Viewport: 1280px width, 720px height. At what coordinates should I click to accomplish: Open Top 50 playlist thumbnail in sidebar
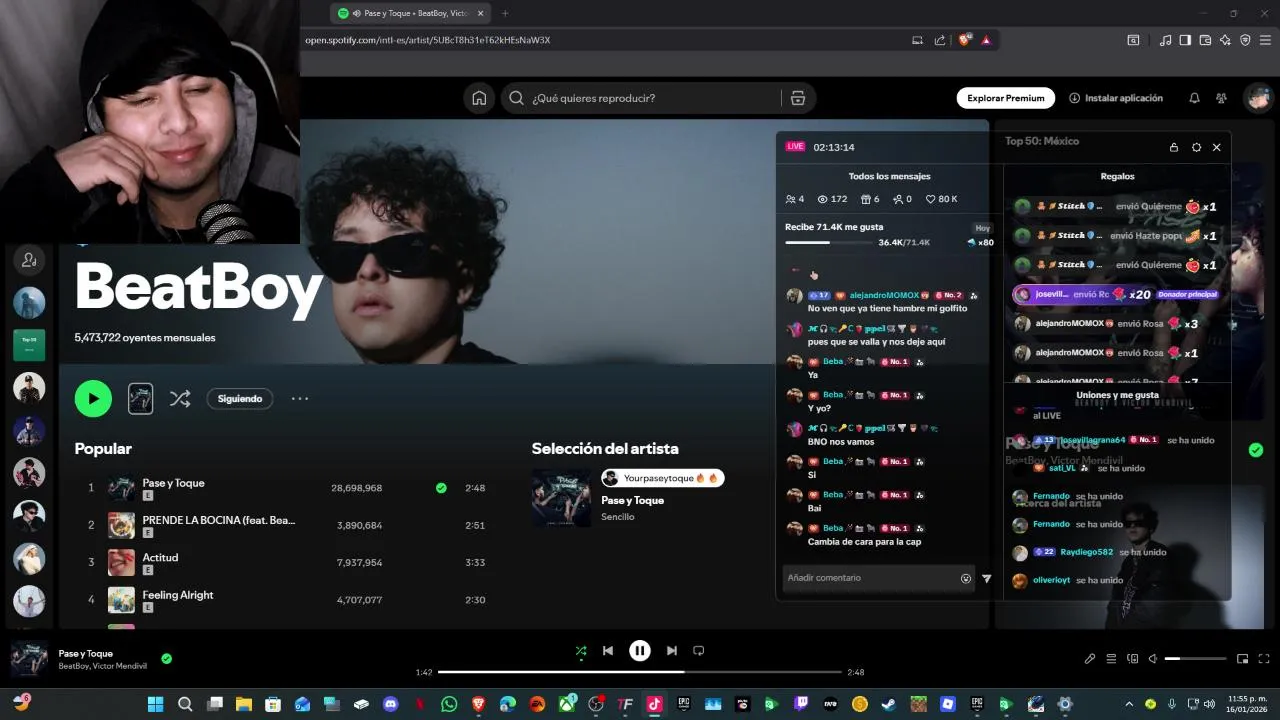29,345
